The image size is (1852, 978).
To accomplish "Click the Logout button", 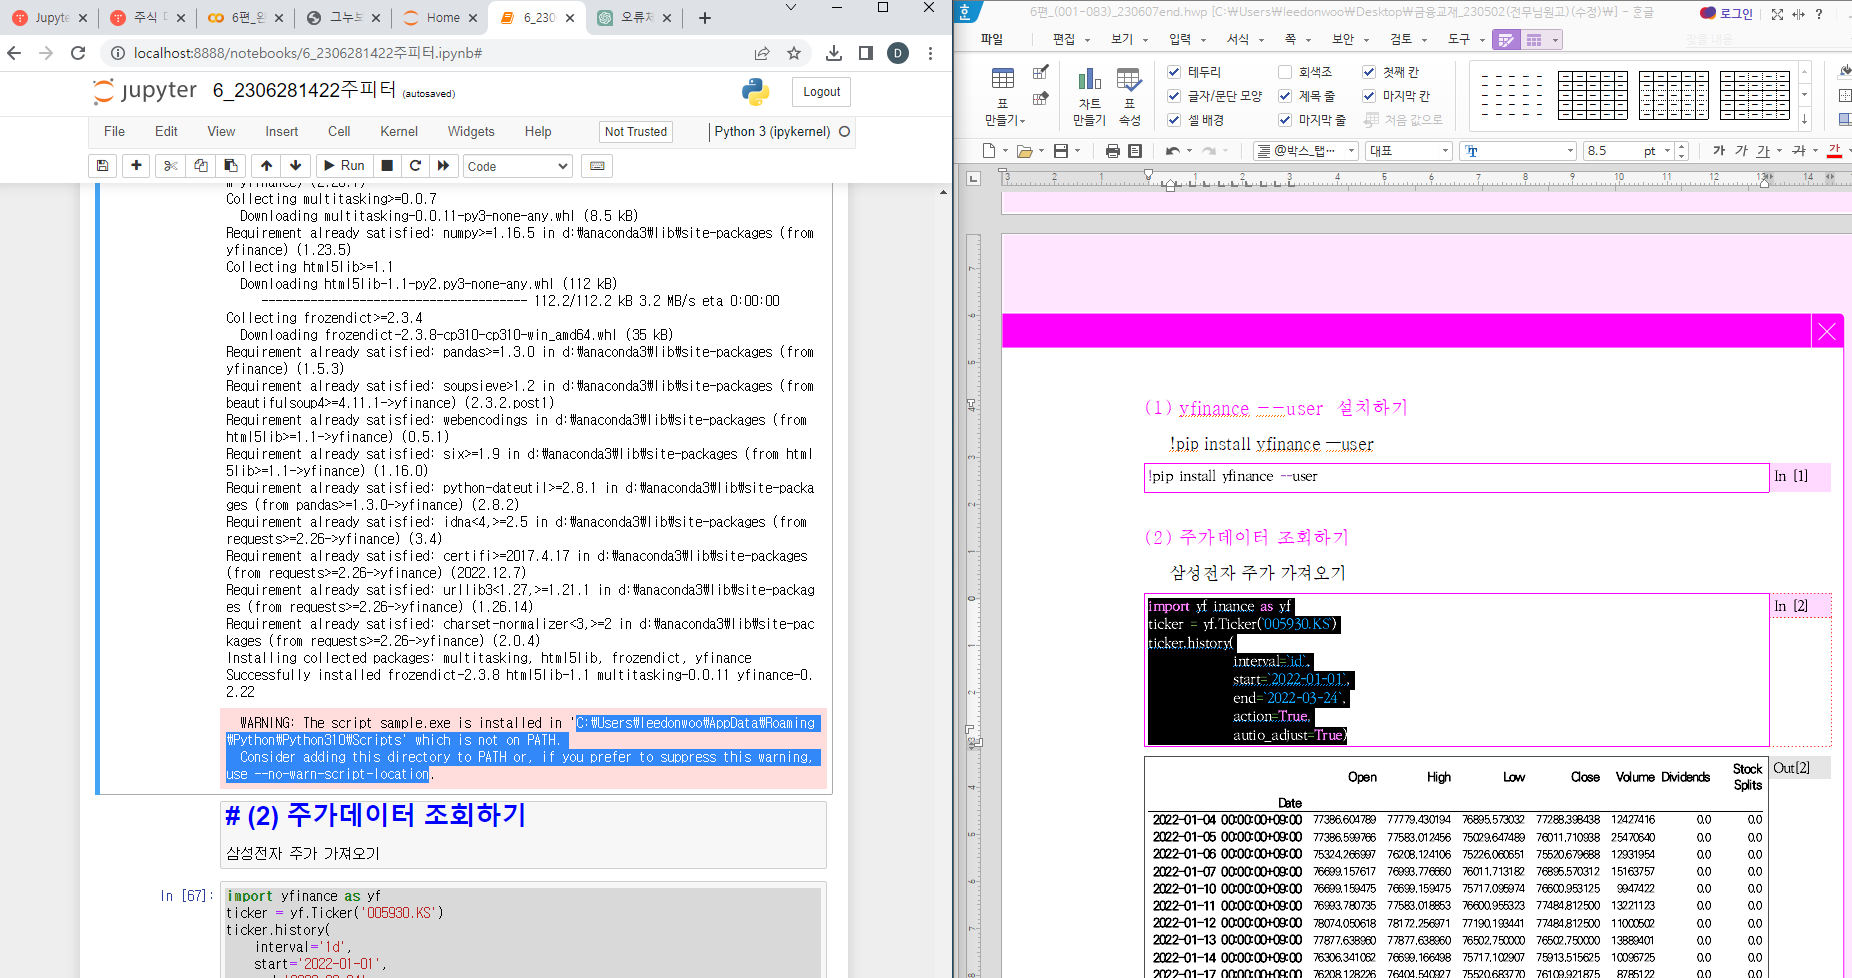I will coord(821,92).
